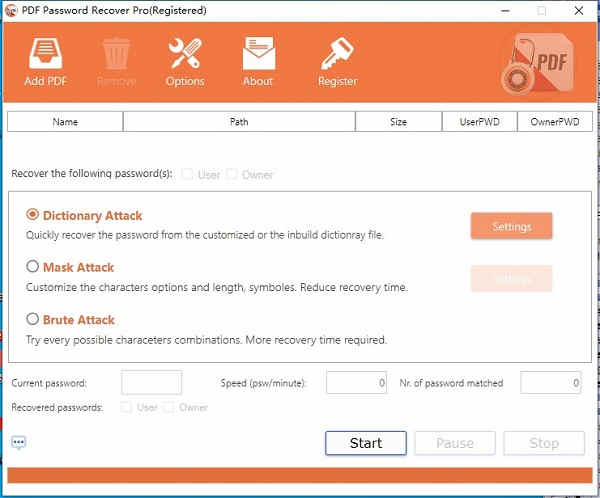The image size is (600, 498).
Task: Click the Stop button
Action: click(544, 443)
